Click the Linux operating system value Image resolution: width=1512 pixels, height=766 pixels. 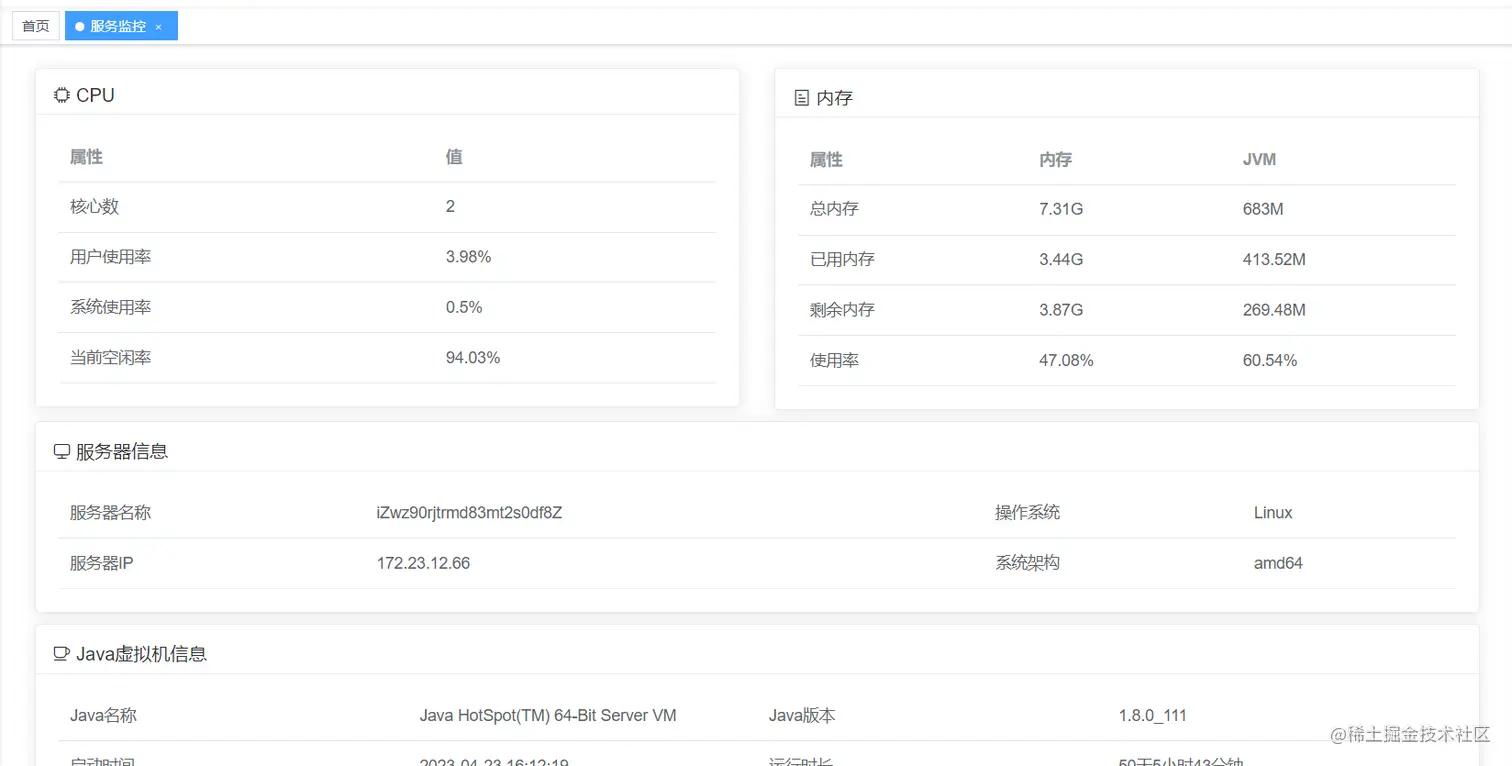pyautogui.click(x=1270, y=512)
